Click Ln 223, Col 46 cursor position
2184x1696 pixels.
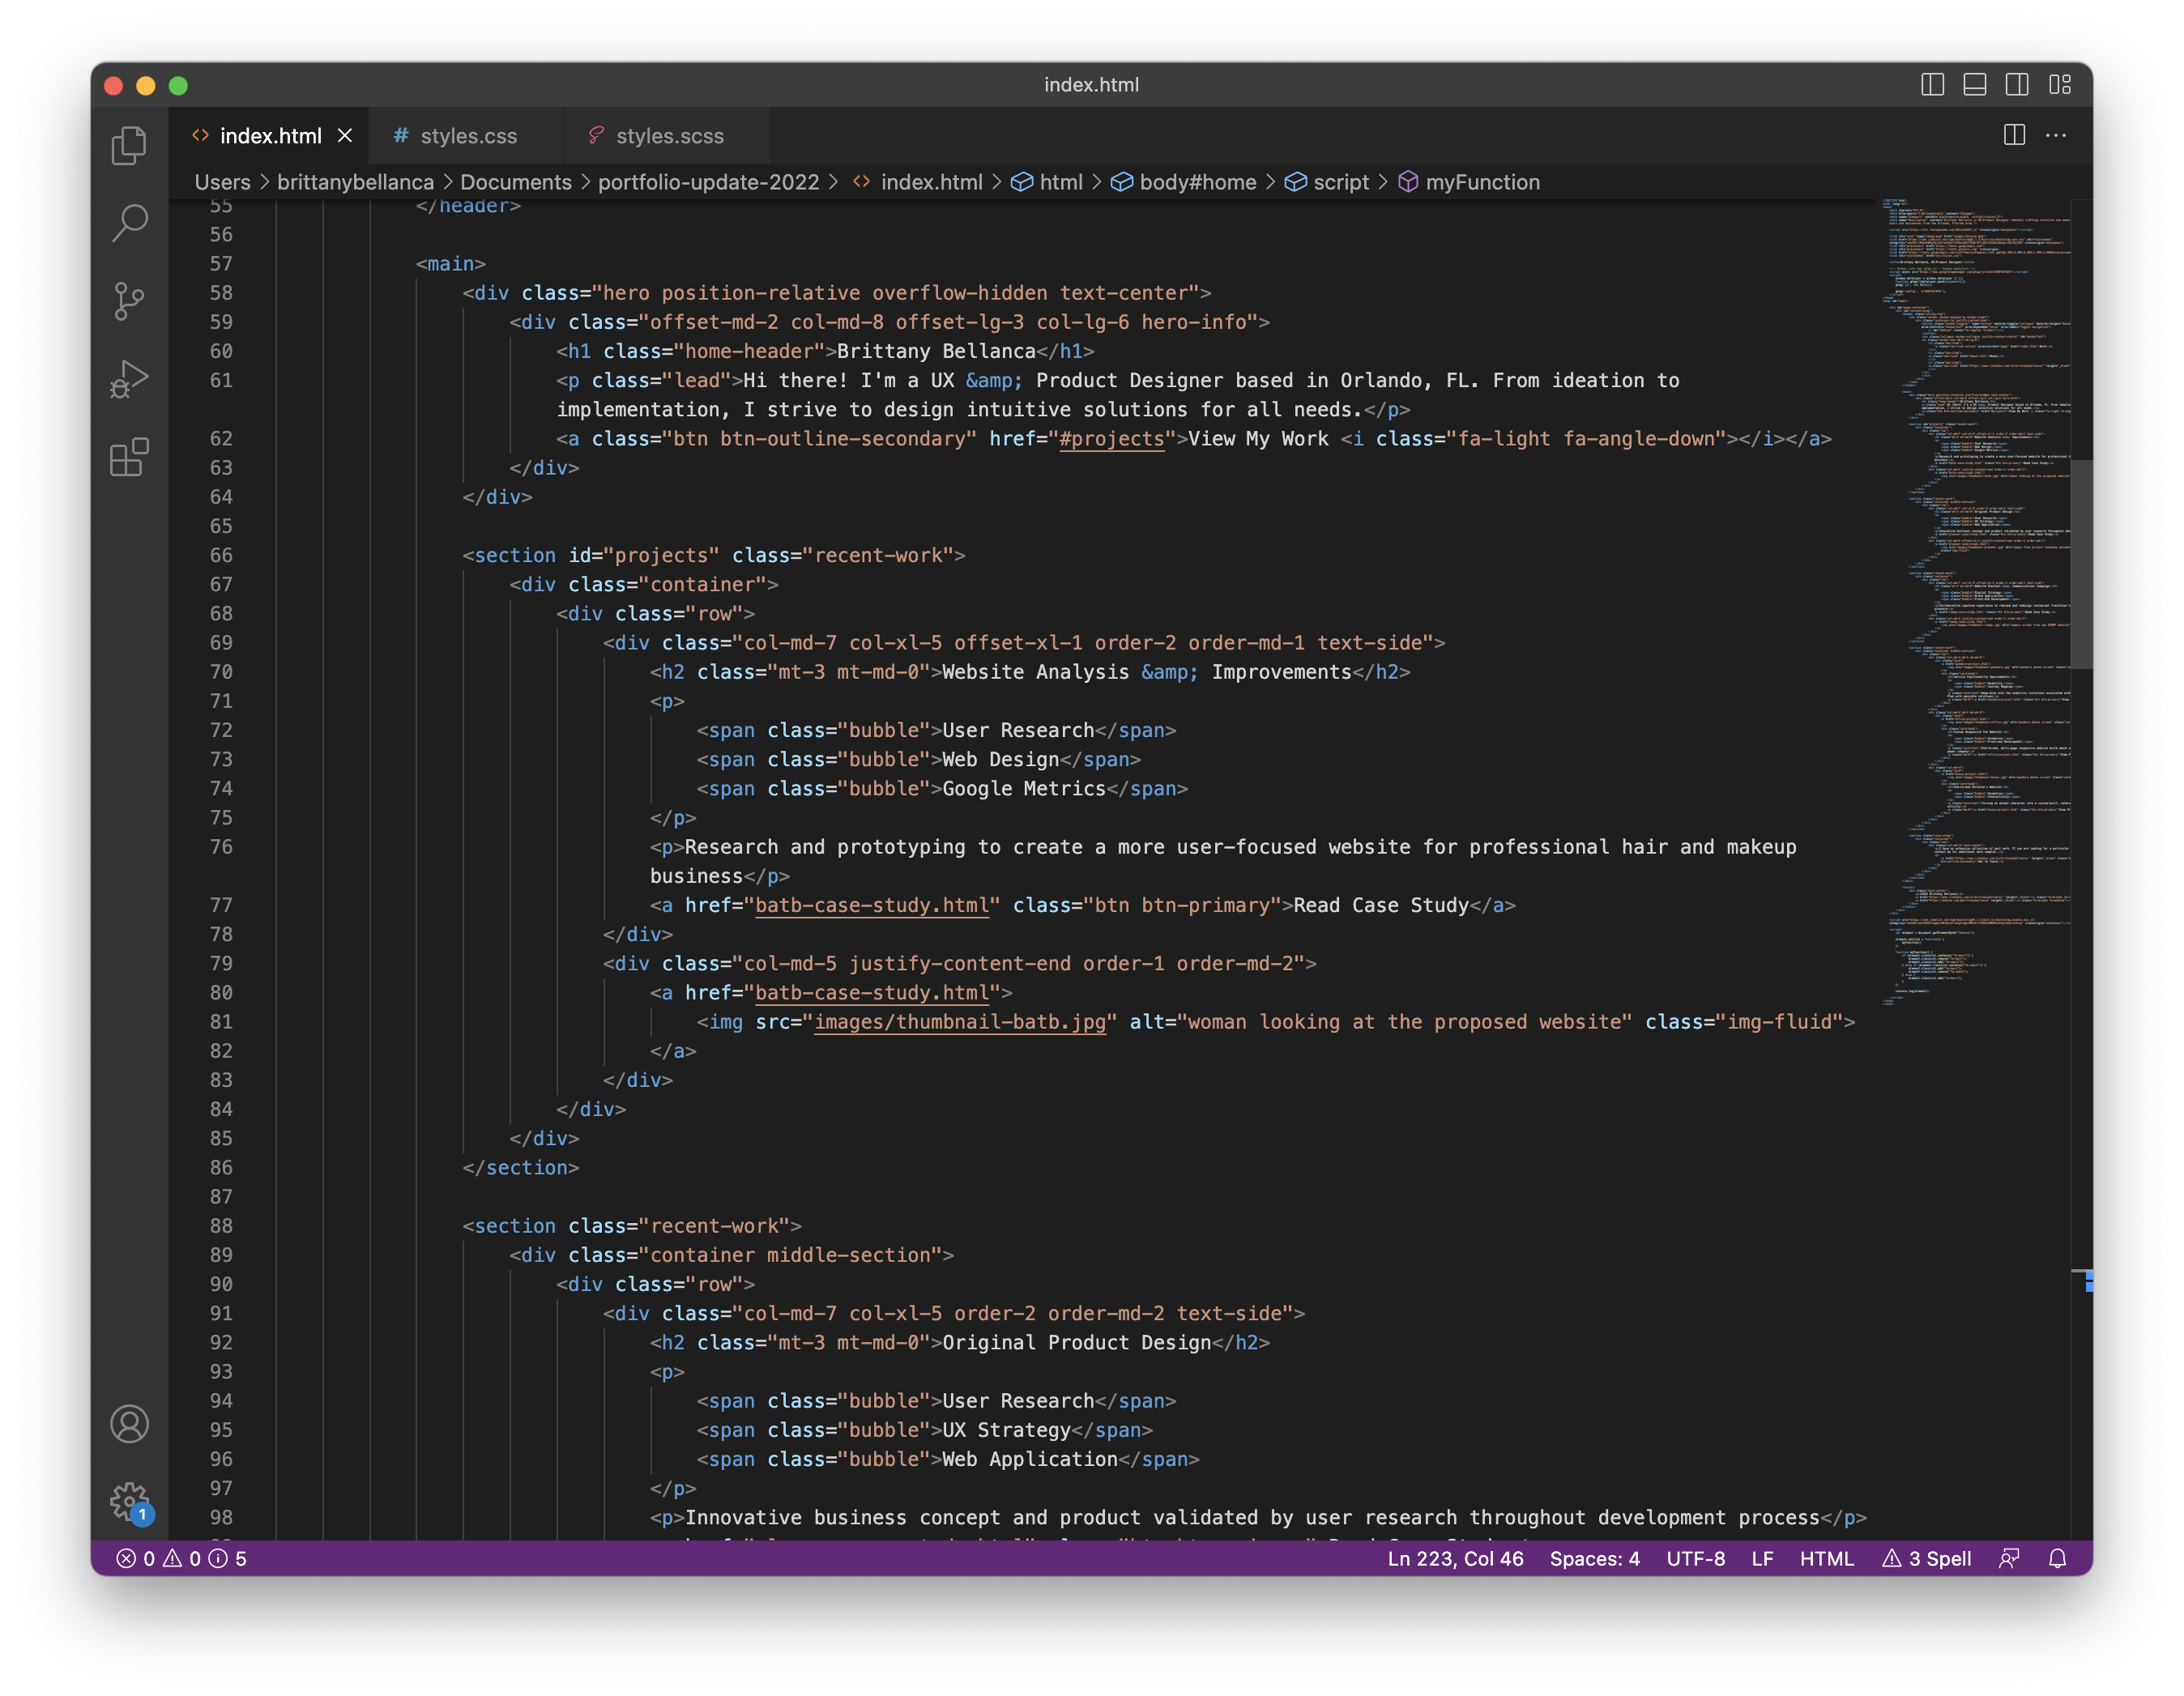pyautogui.click(x=1455, y=1558)
